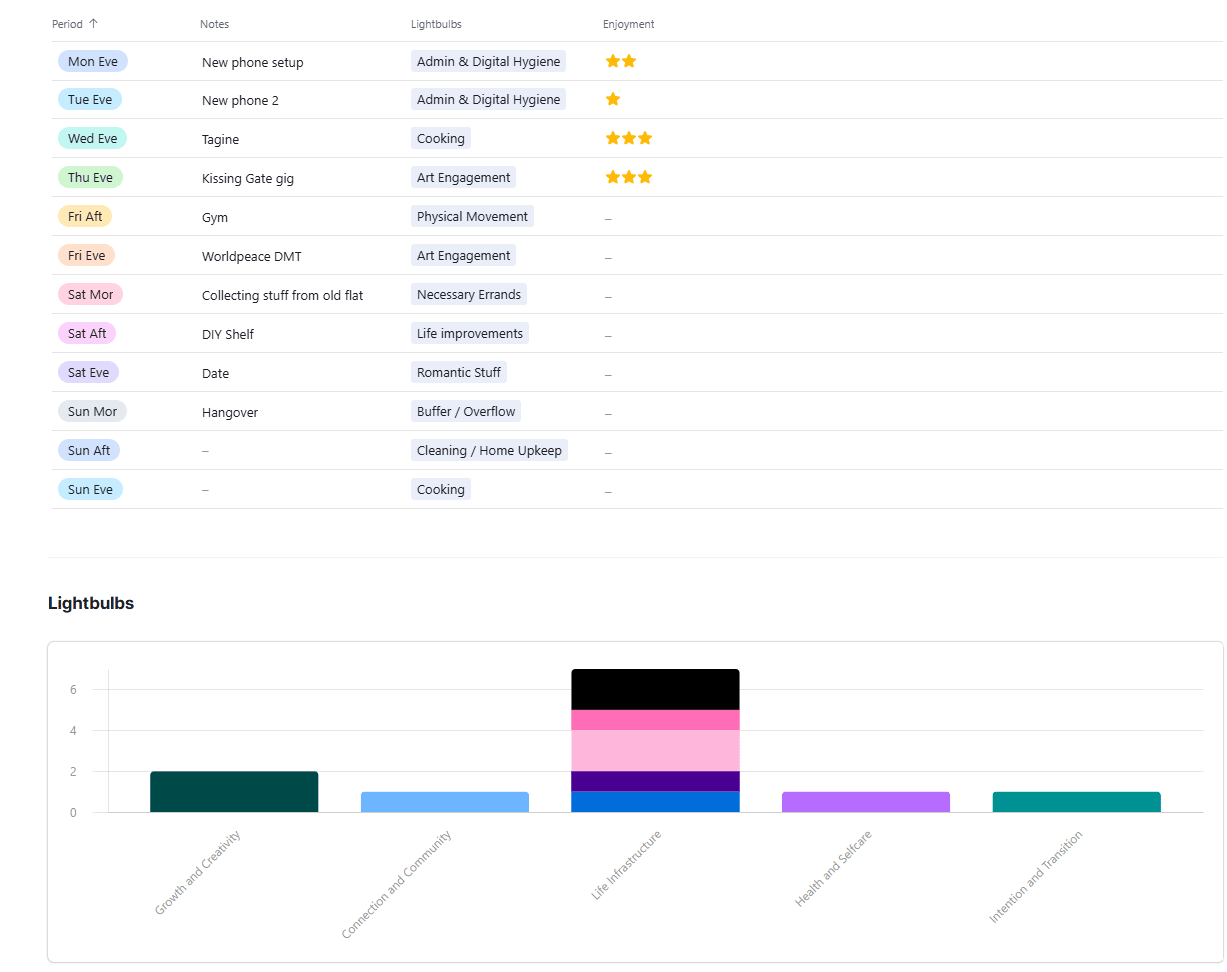Click the stars in Mon Eve row
The width and height of the screenshot is (1227, 972).
pyautogui.click(x=621, y=61)
